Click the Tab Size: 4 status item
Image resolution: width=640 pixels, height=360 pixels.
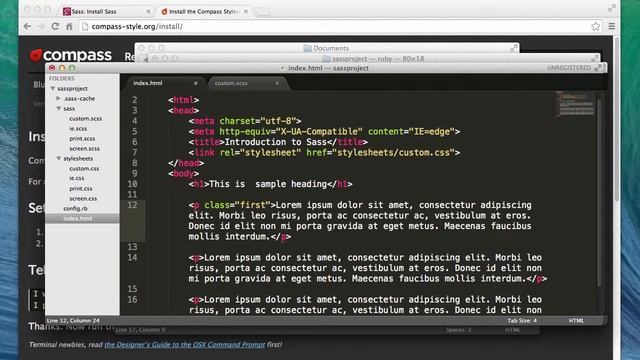pyautogui.click(x=522, y=320)
